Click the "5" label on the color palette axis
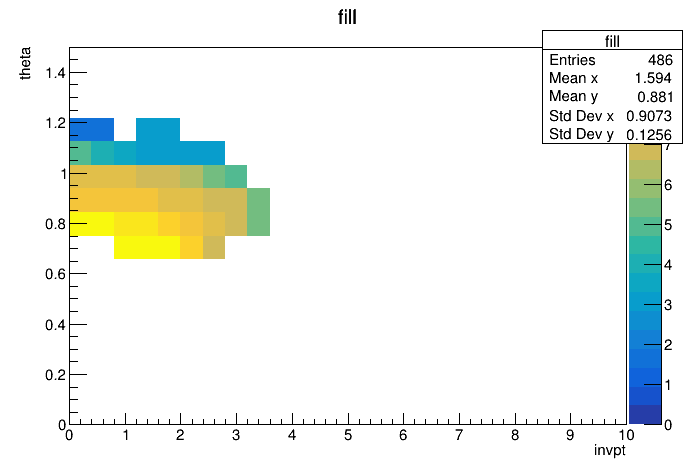 [x=668, y=225]
